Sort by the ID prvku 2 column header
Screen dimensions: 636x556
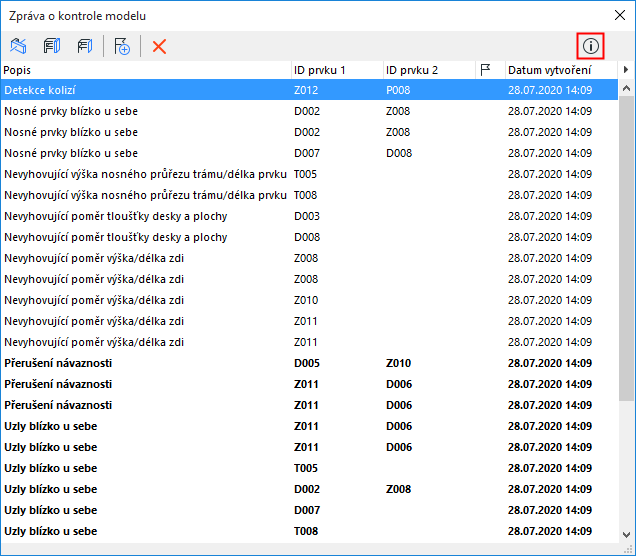point(429,70)
